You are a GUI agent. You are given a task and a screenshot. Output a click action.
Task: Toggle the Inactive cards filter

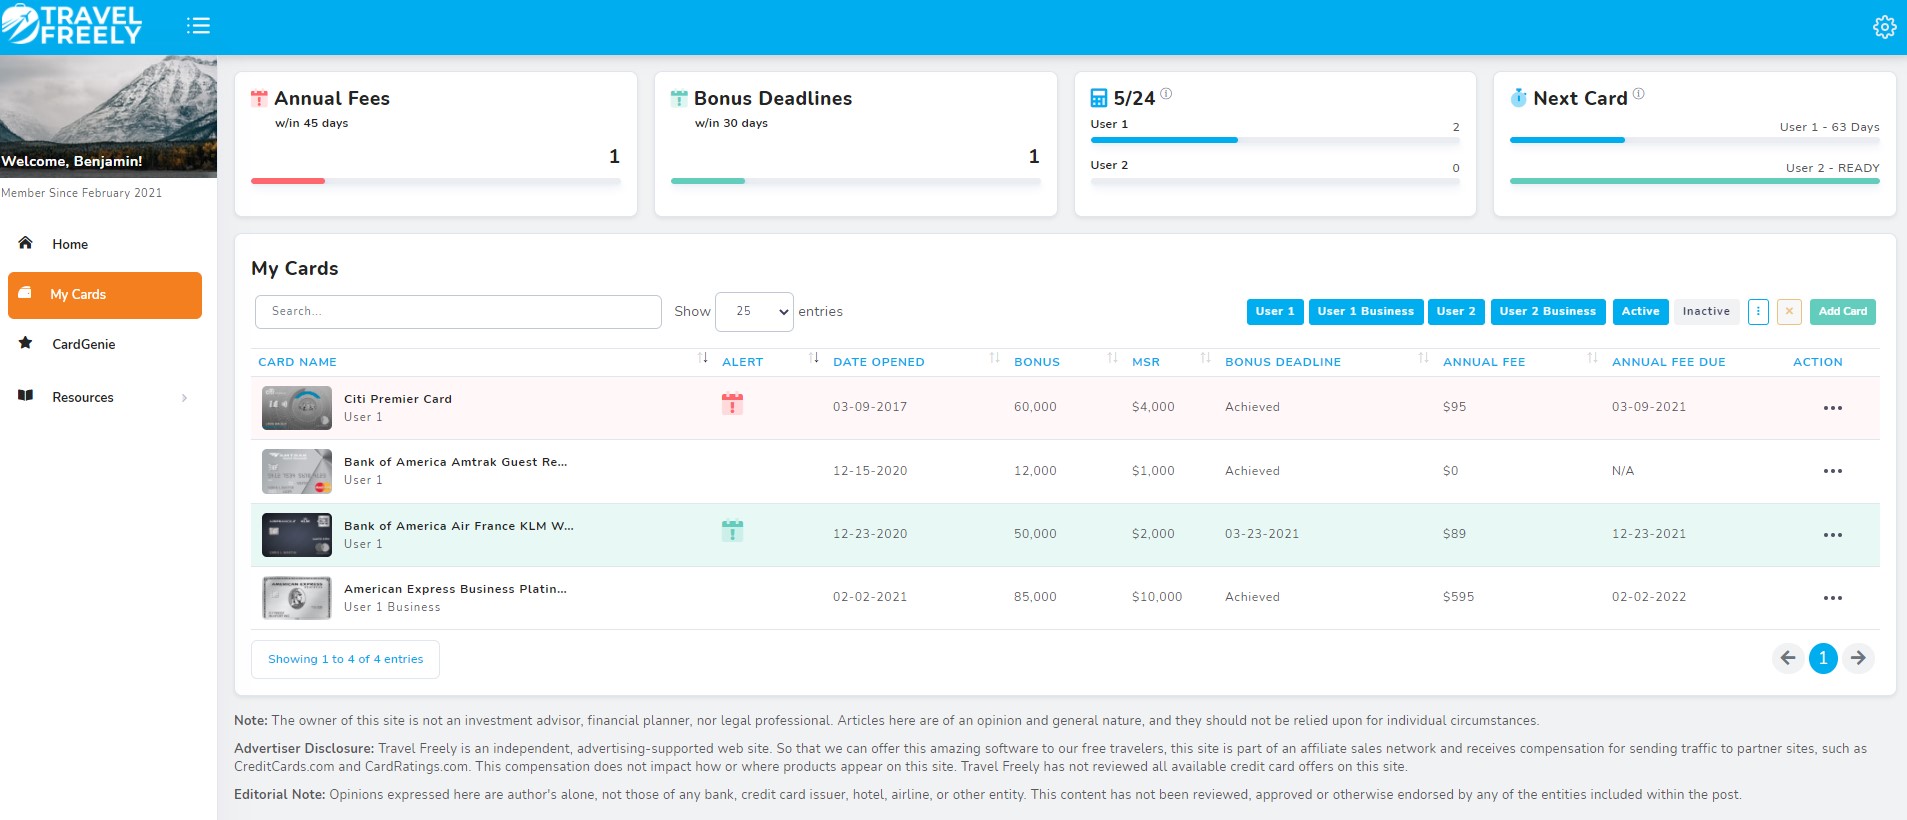pyautogui.click(x=1706, y=312)
